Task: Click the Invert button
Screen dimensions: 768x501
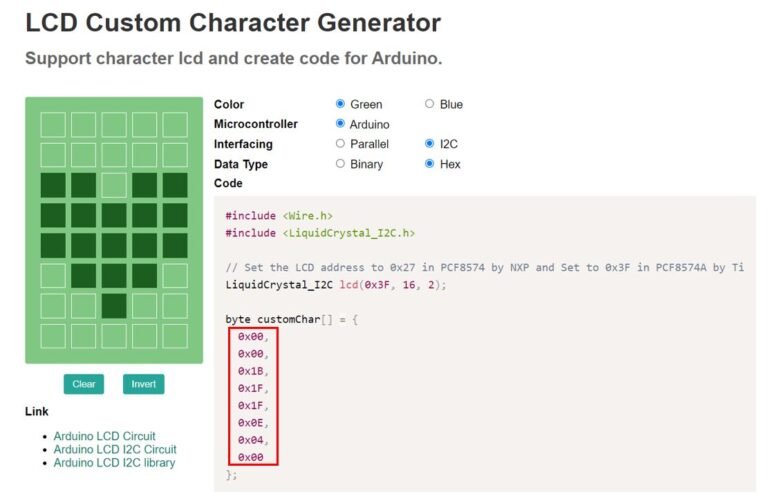Action: click(x=144, y=384)
